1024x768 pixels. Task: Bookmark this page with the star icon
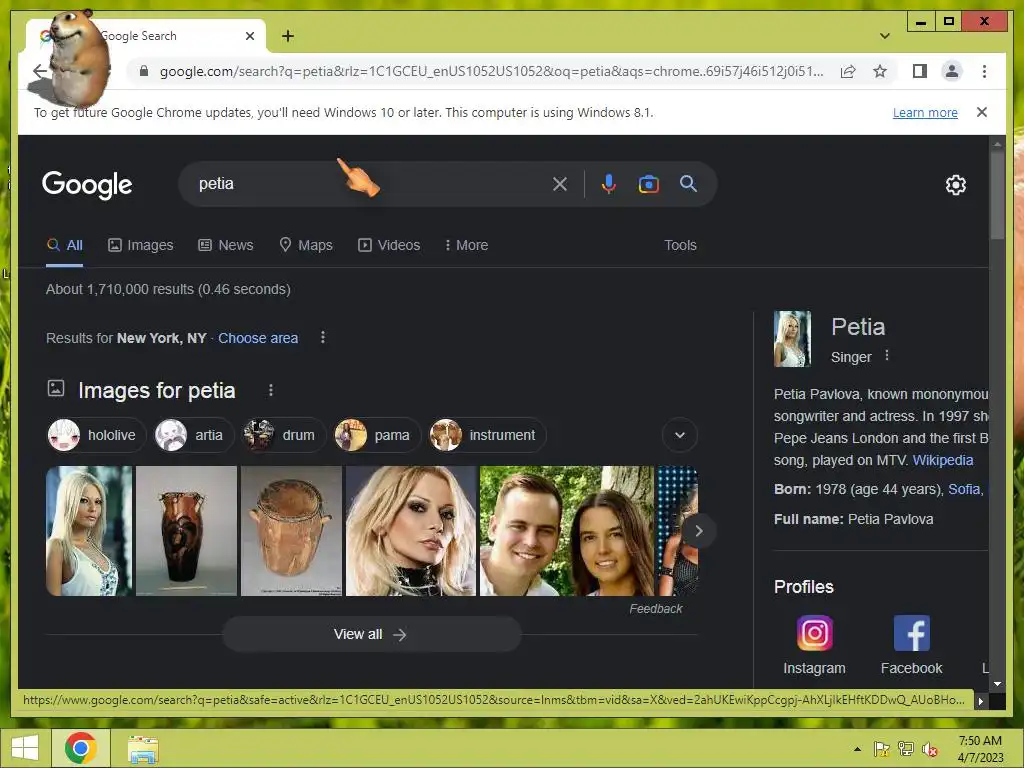tap(880, 71)
